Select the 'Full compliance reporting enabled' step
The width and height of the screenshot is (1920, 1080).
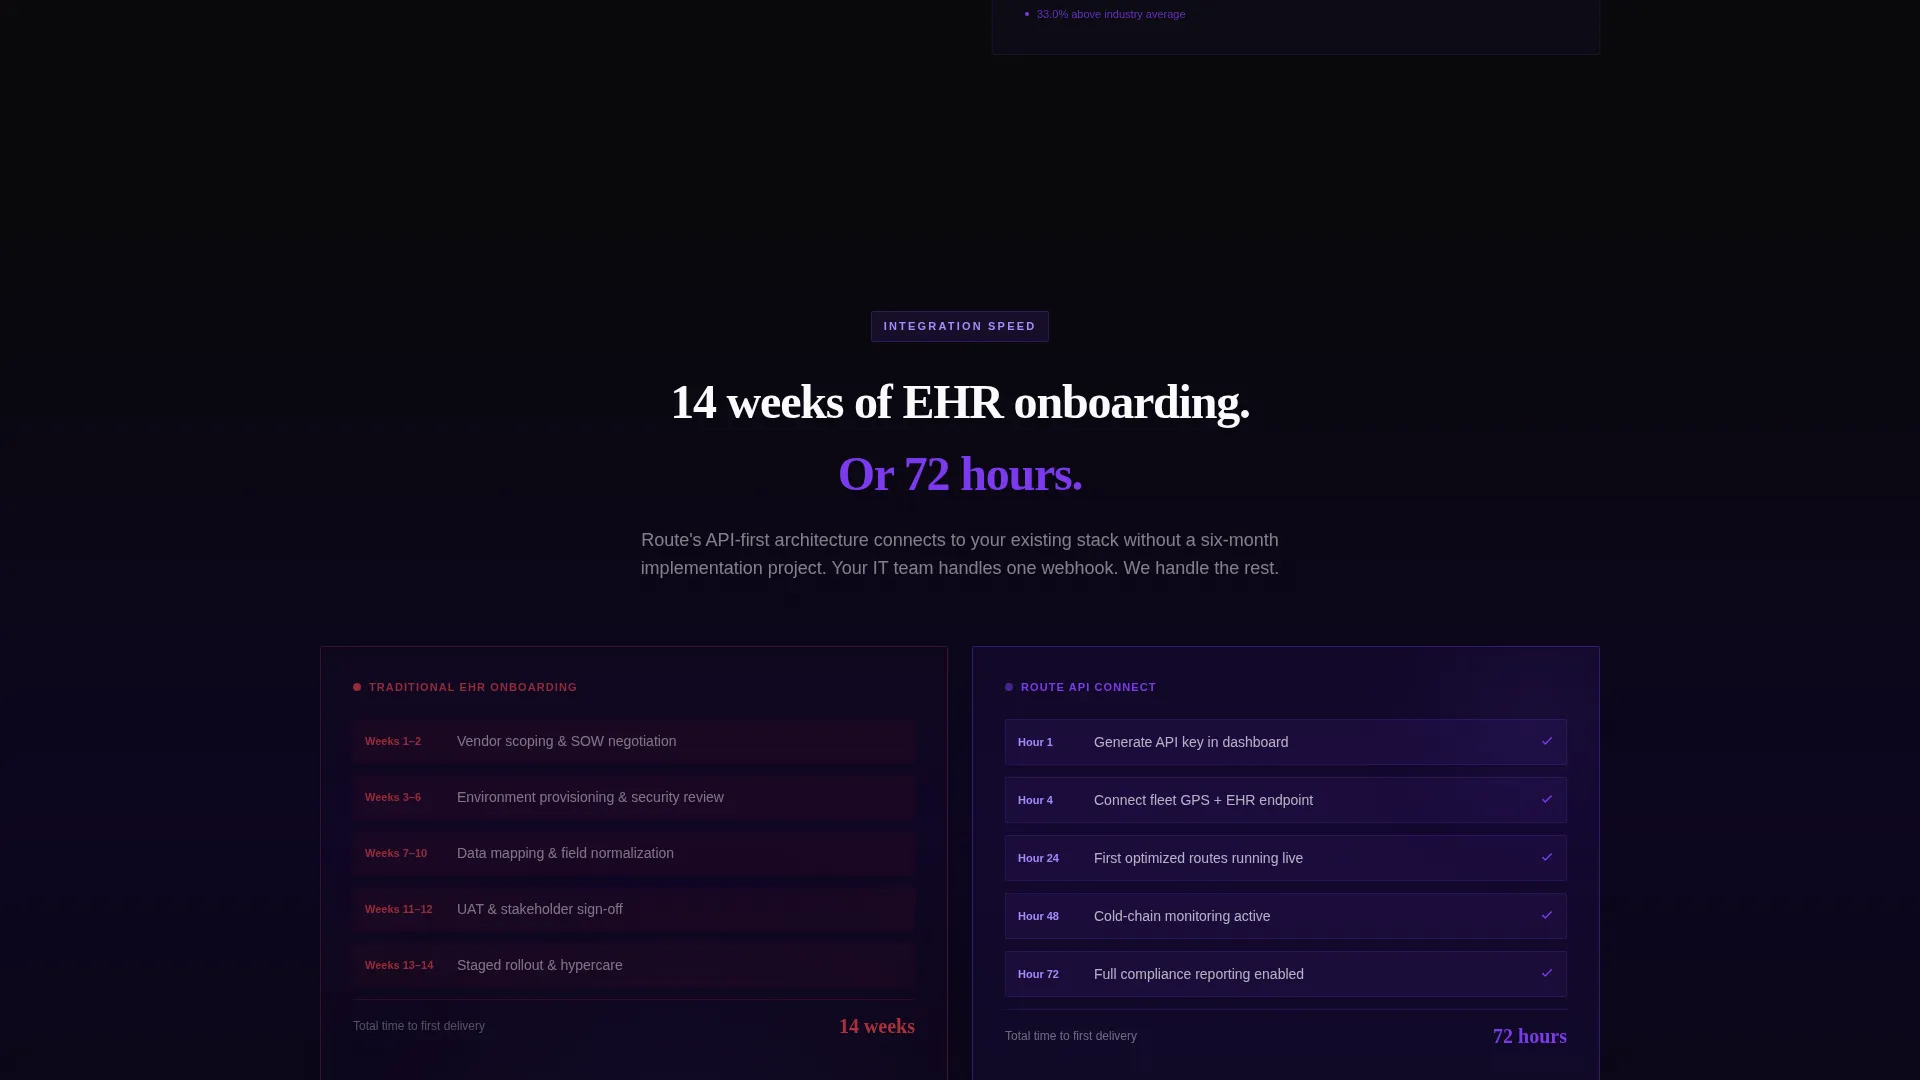coord(1286,974)
